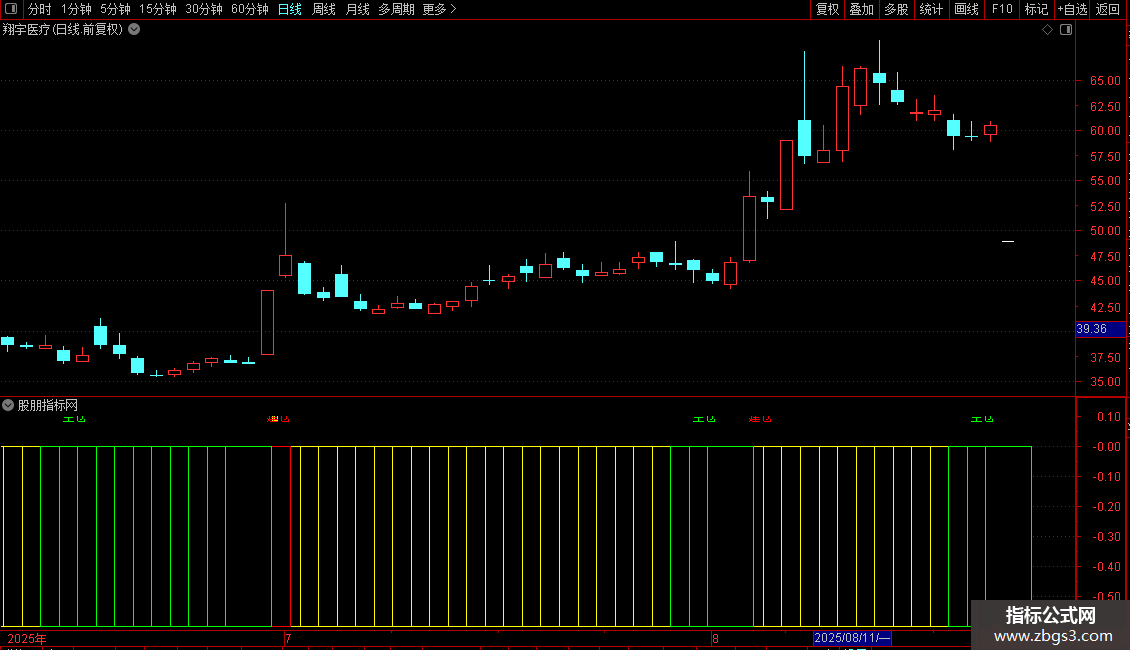Click the month 7 label on time axis
Image resolution: width=1130 pixels, height=650 pixels.
pos(288,638)
